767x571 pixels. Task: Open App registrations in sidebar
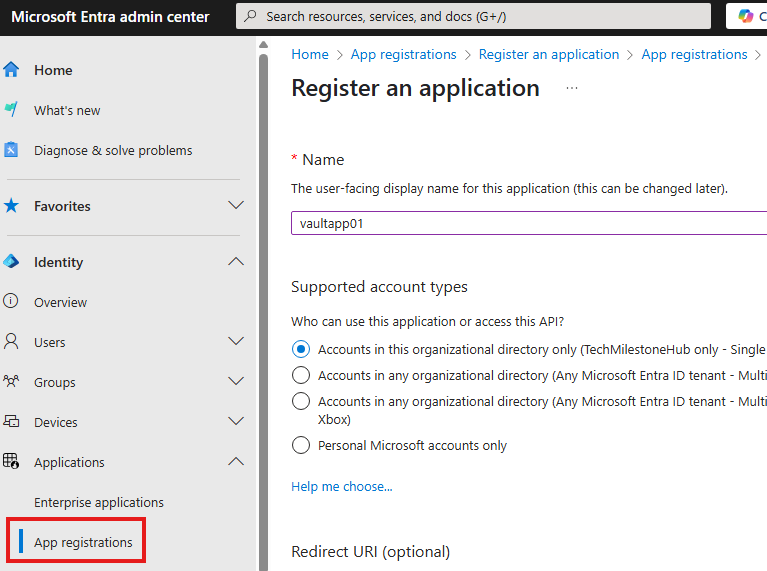click(83, 542)
